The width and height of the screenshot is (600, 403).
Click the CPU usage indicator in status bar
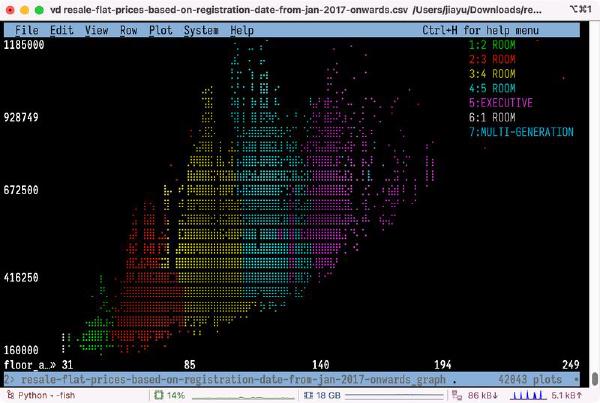173,396
